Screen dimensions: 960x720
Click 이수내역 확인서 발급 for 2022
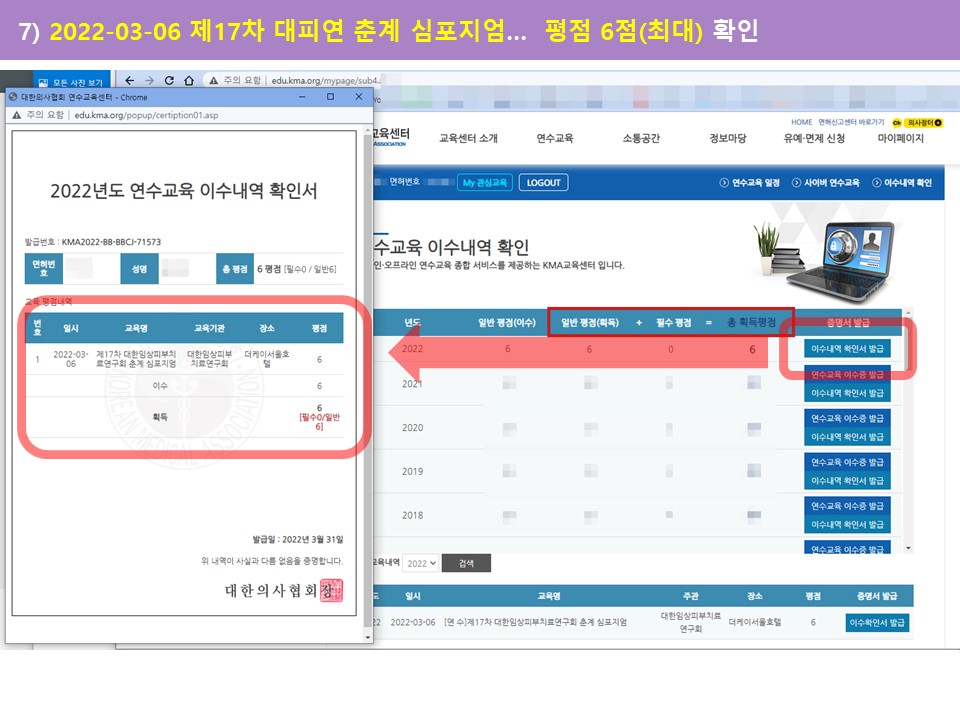pyautogui.click(x=846, y=349)
